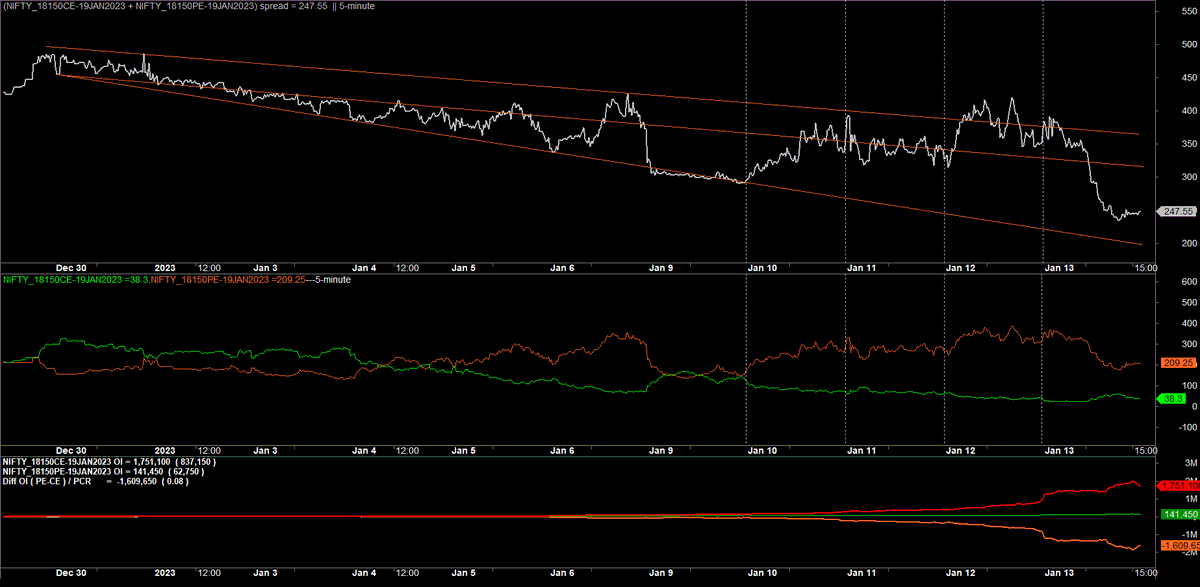The image size is (1200, 587).
Task: Click the -100 axis value in premium pane
Action: point(1187,428)
